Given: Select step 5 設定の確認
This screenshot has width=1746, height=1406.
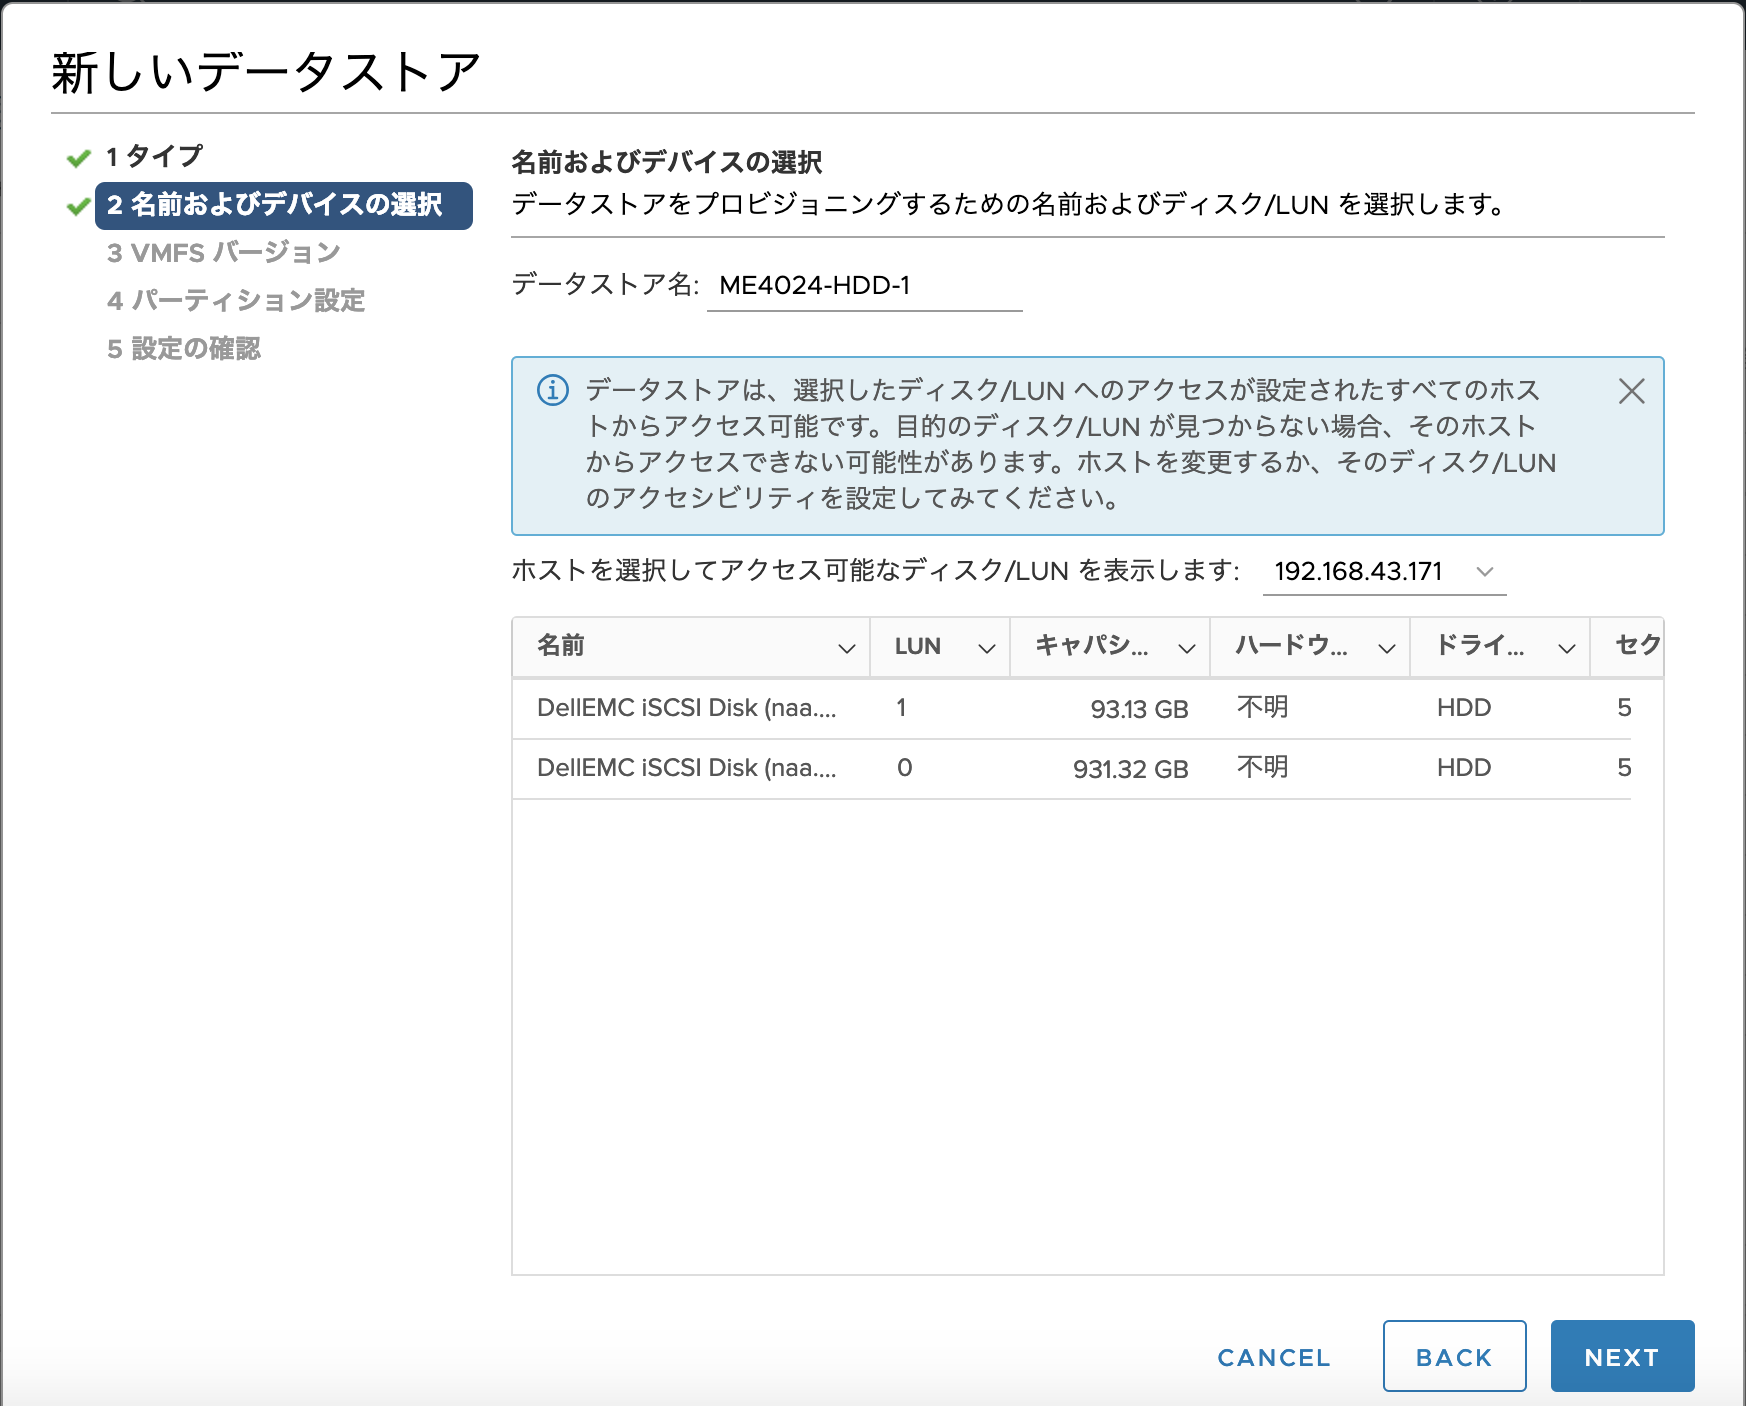Looking at the screenshot, I should click(x=184, y=349).
